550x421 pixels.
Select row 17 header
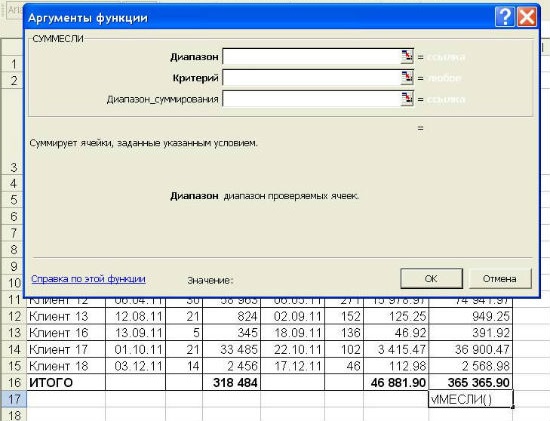click(x=13, y=399)
